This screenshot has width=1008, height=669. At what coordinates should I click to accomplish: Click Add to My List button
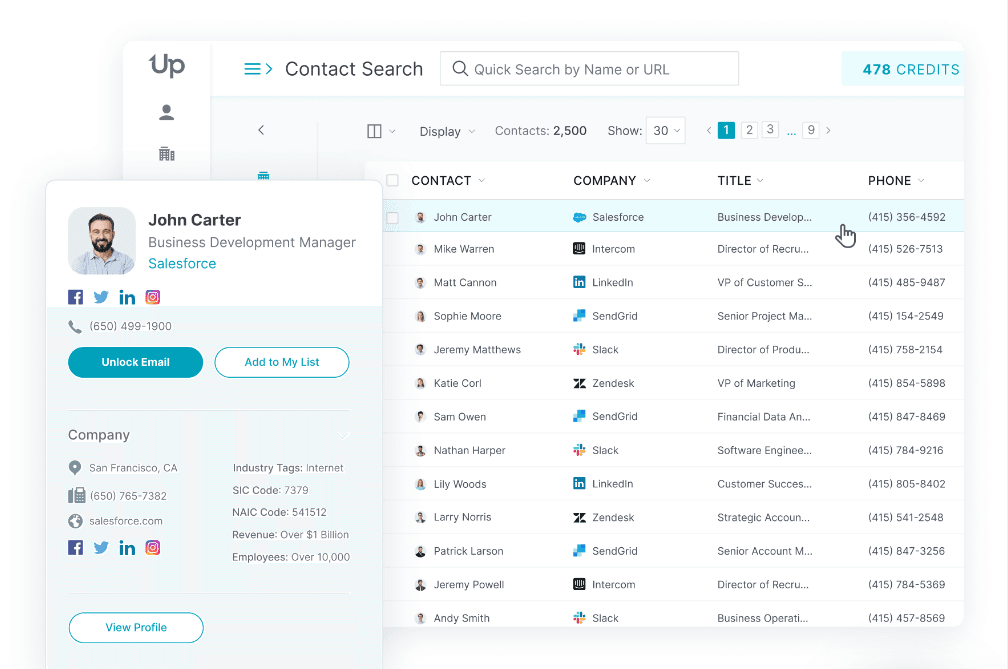[x=282, y=362]
